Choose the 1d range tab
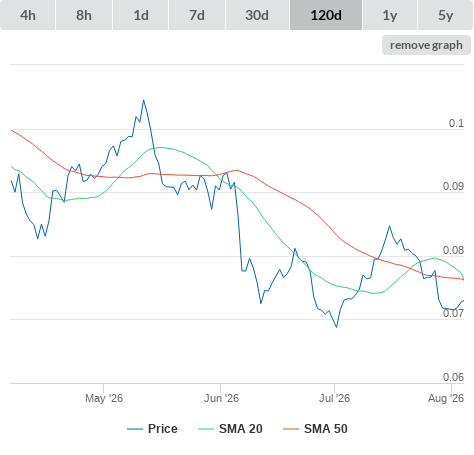The height and width of the screenshot is (455, 474). point(141,15)
